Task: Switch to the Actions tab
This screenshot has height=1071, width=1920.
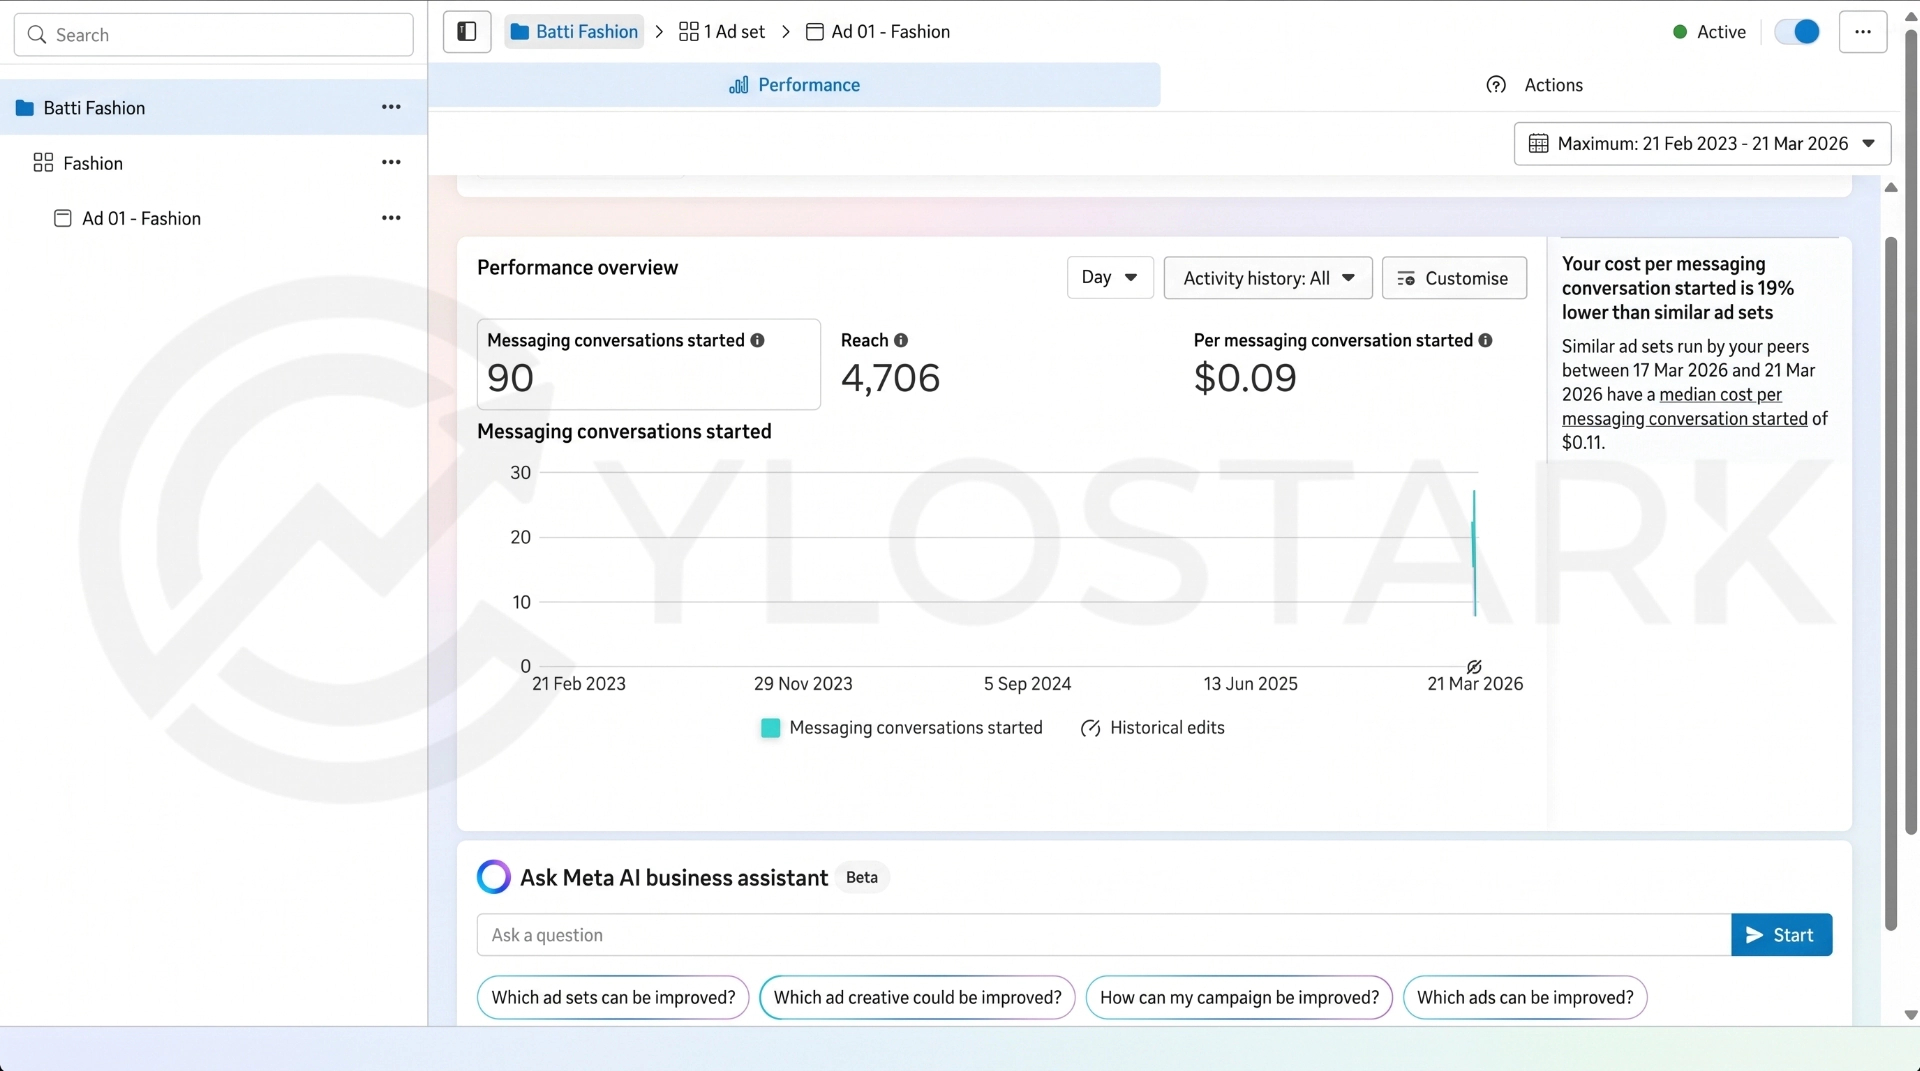Action: pos(1535,85)
